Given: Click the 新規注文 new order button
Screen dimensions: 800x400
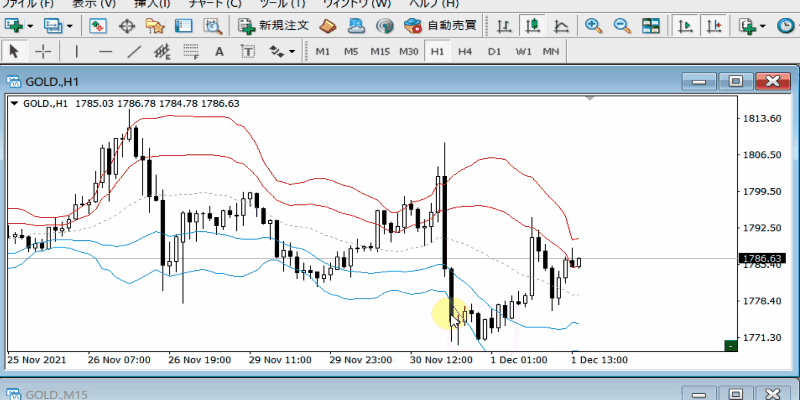Looking at the screenshot, I should (x=274, y=25).
